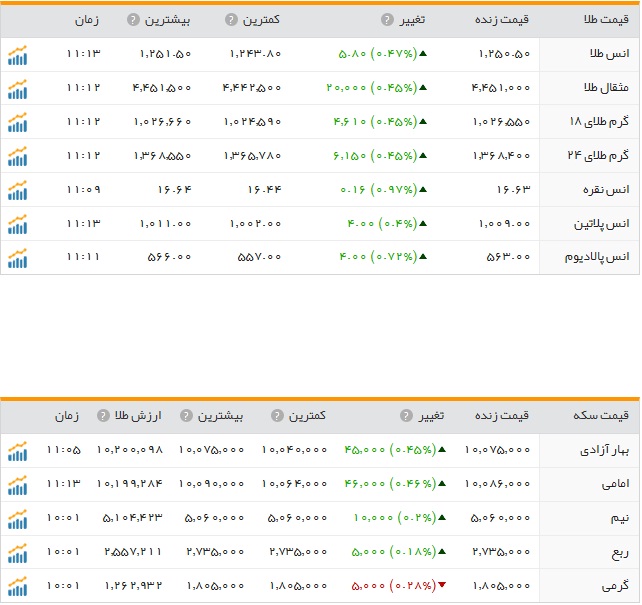
Task: Open chart icon for مثقال طلا row
Action: (x=17, y=89)
